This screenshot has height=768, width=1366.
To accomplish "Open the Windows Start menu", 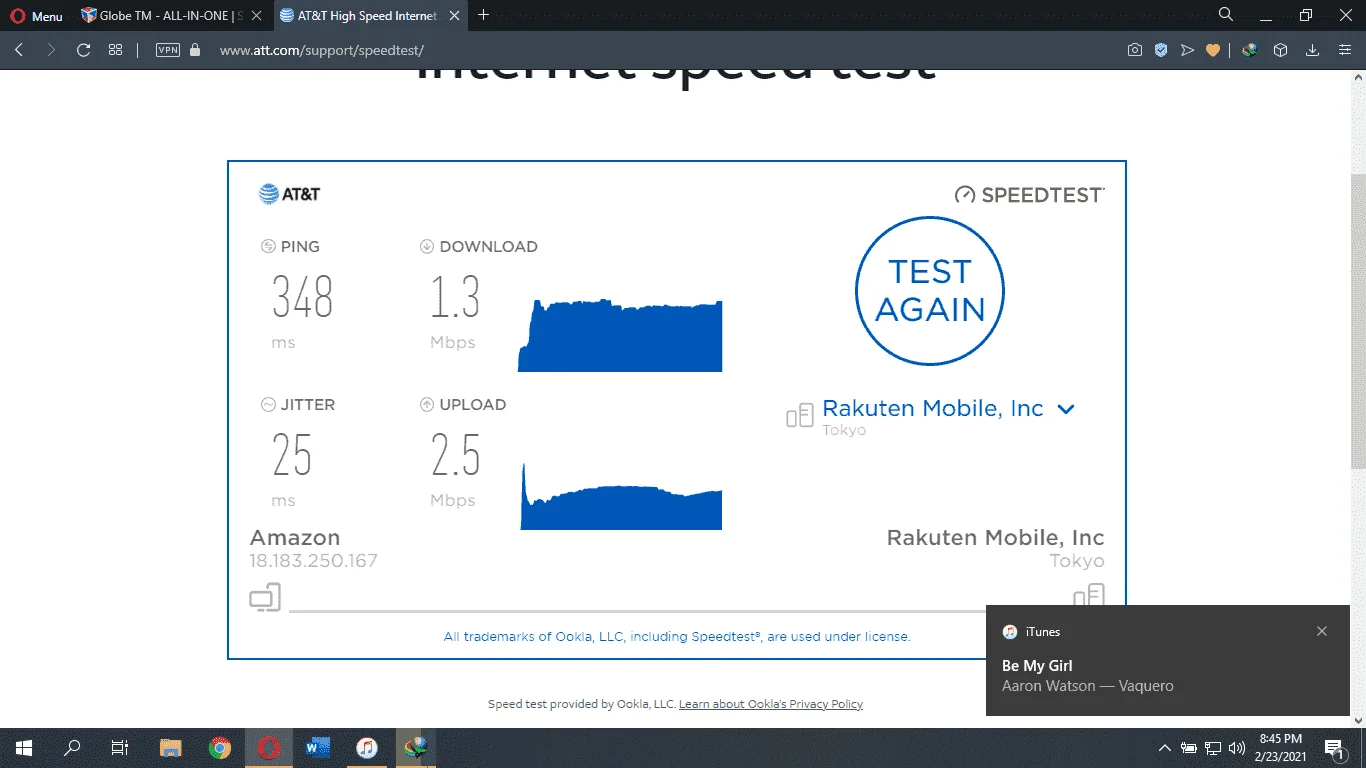I will coord(24,748).
